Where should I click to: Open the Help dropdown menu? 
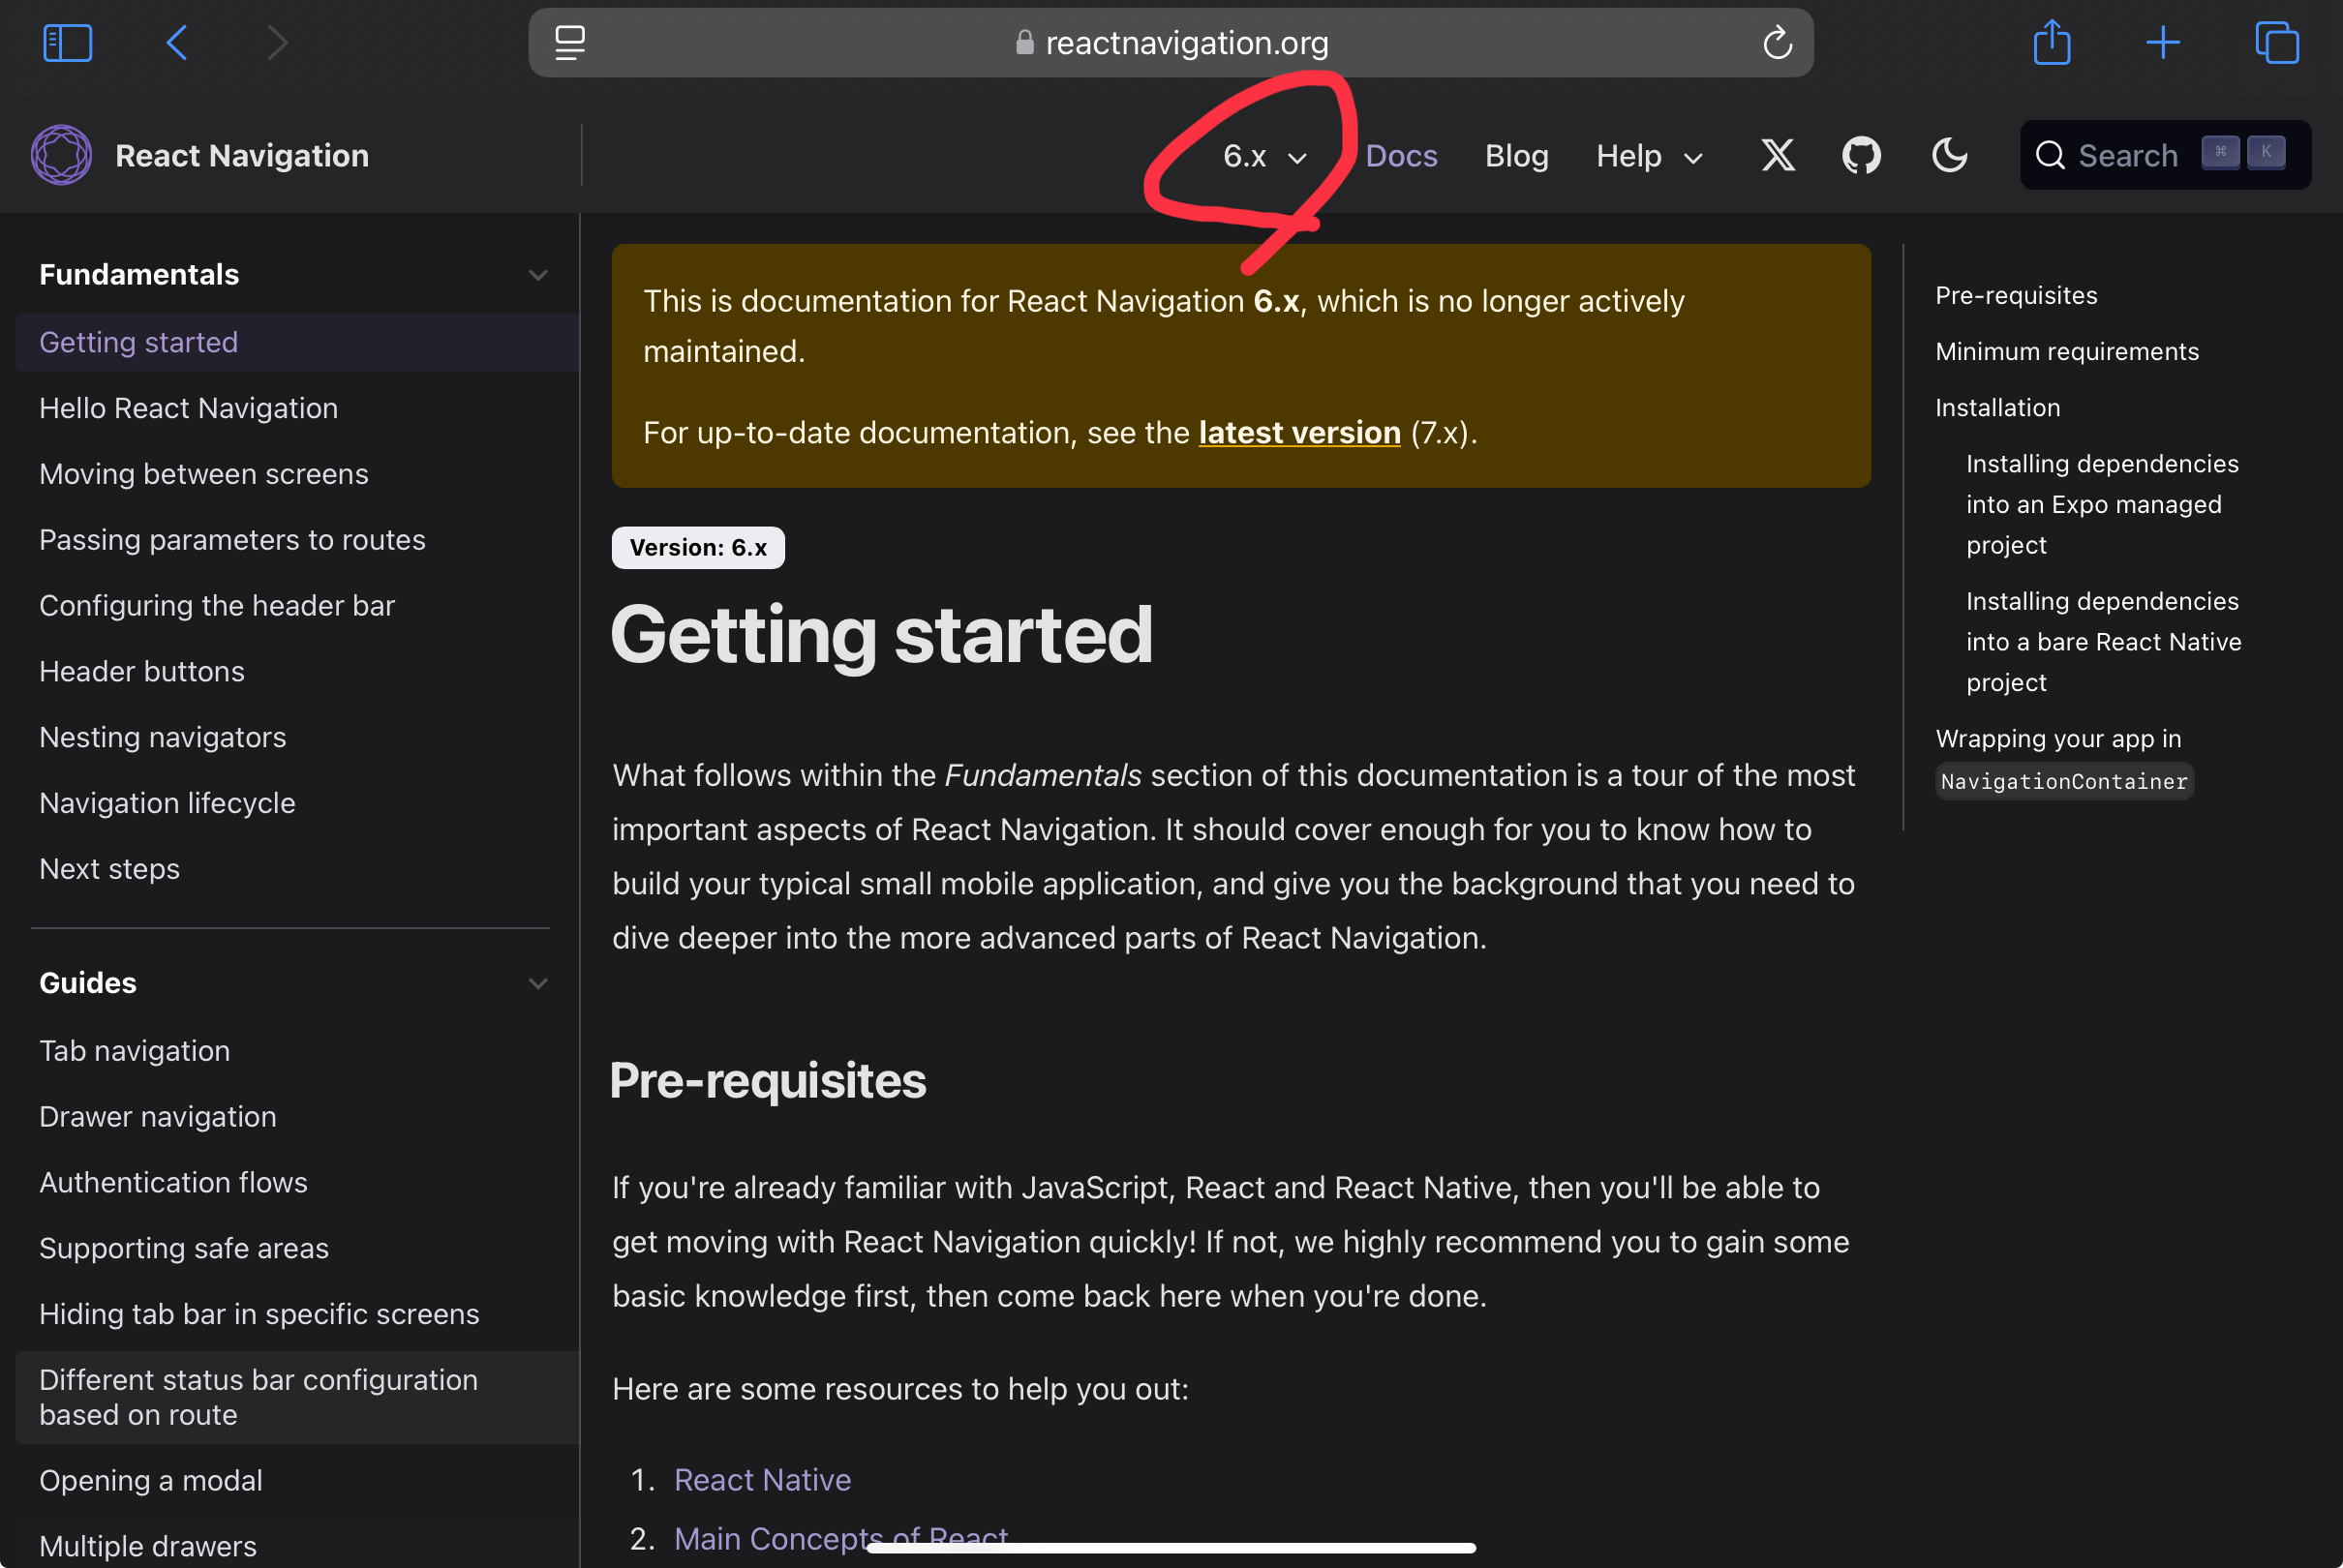[1649, 156]
